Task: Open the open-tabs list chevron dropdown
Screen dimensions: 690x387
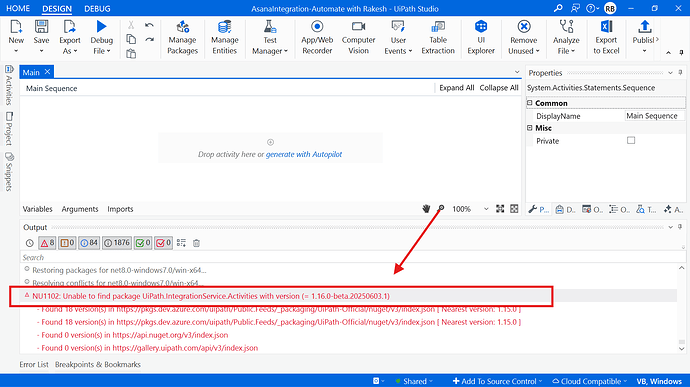Action: coord(517,72)
